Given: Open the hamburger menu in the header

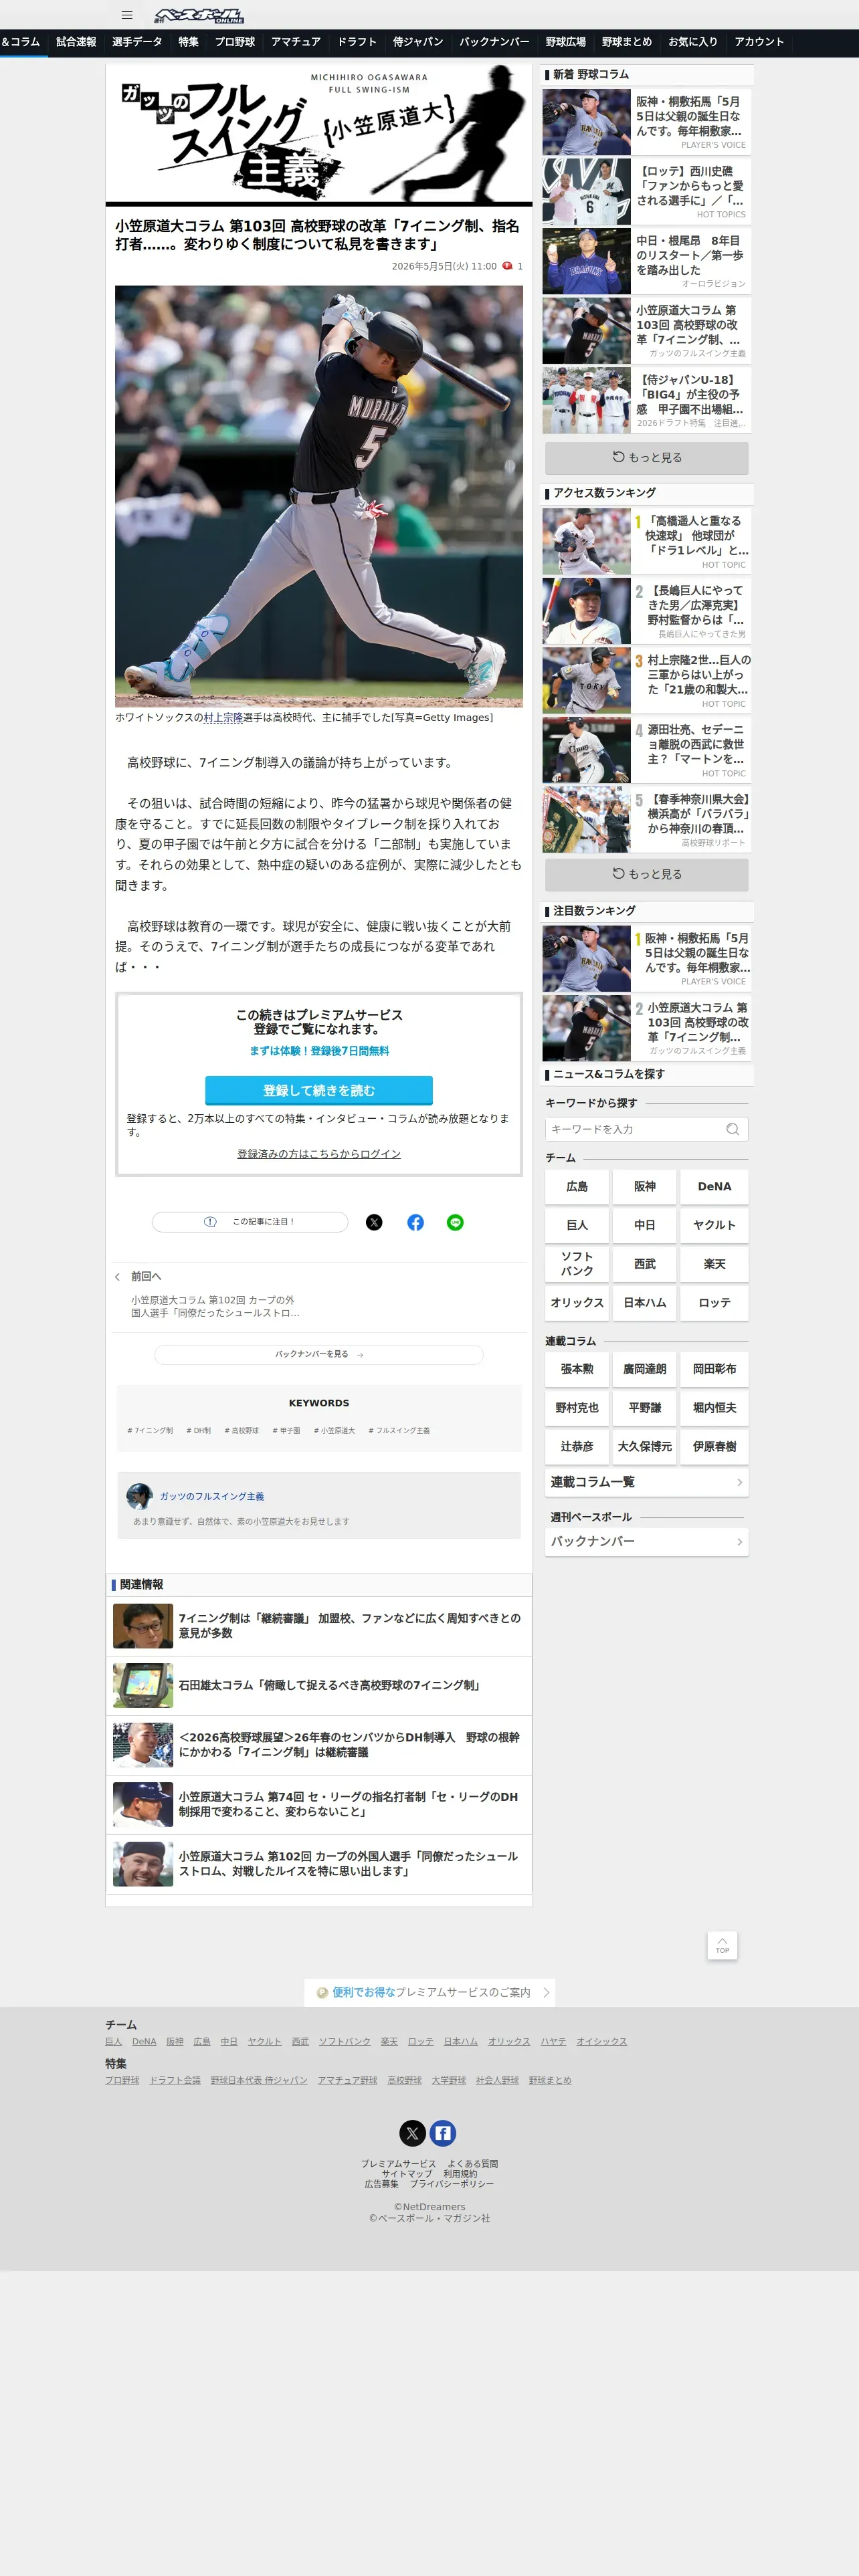Looking at the screenshot, I should (127, 15).
